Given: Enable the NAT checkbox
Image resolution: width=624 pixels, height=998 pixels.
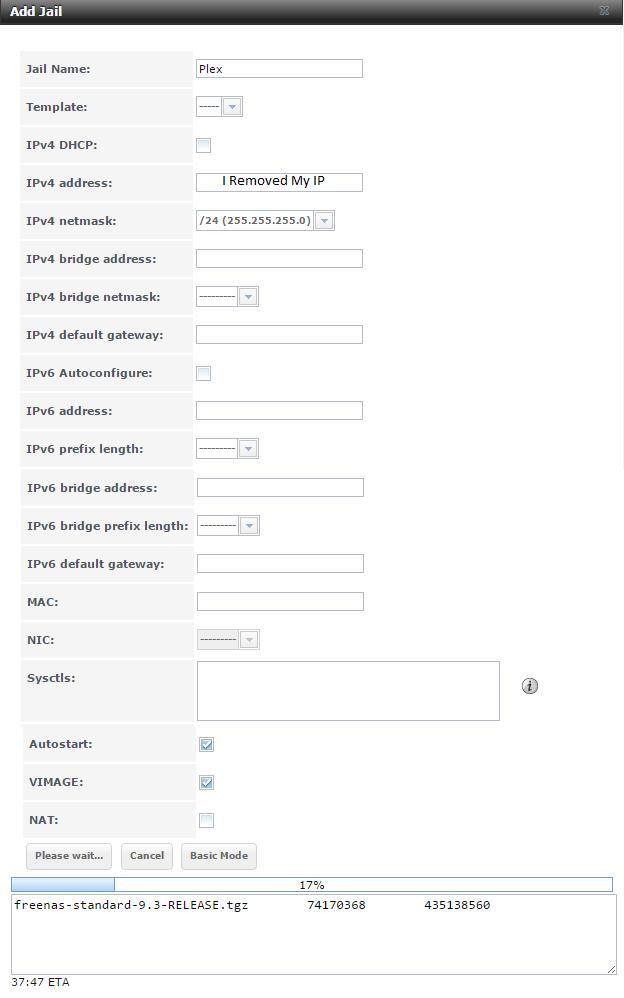Looking at the screenshot, I should click(x=206, y=820).
